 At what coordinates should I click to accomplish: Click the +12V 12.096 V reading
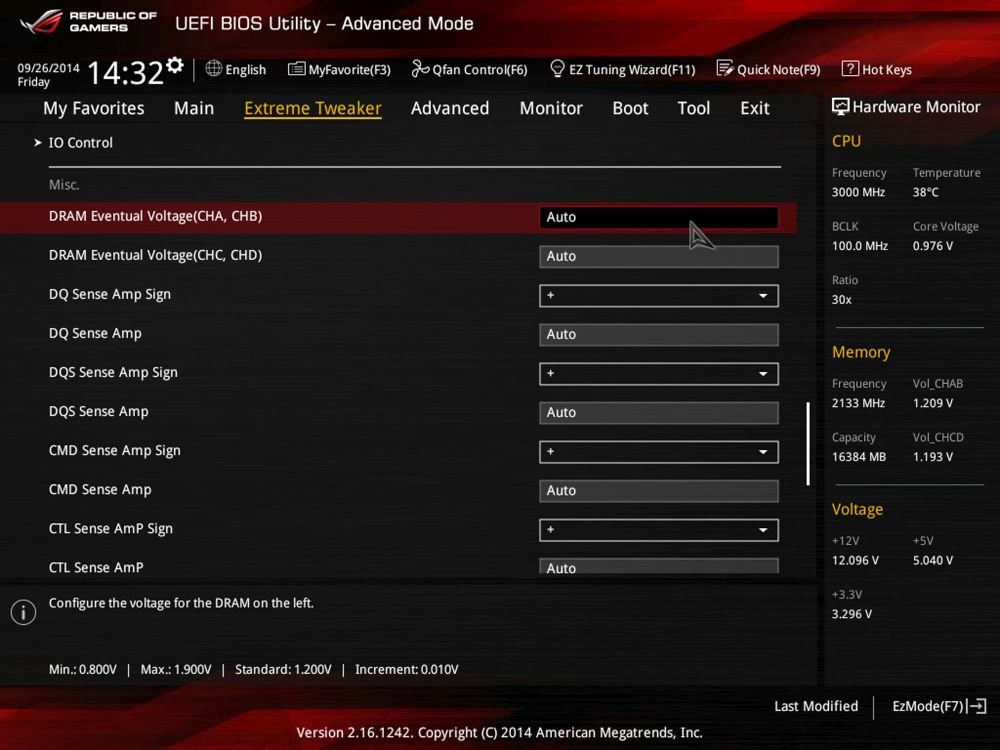point(855,561)
